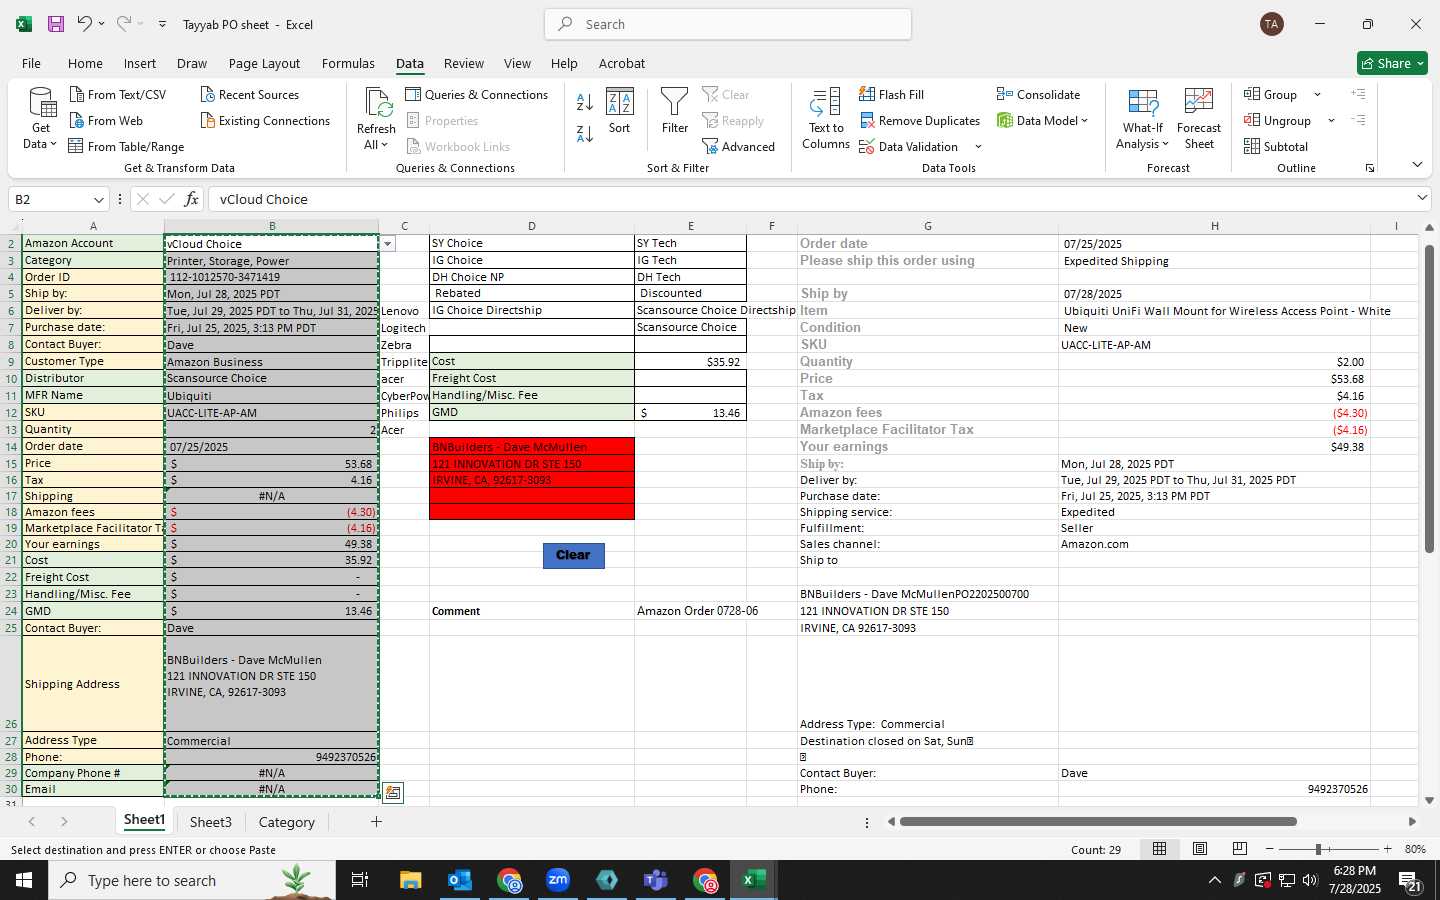This screenshot has width=1440, height=900.
Task: Click the Subtotal button
Action: [x=1275, y=146]
